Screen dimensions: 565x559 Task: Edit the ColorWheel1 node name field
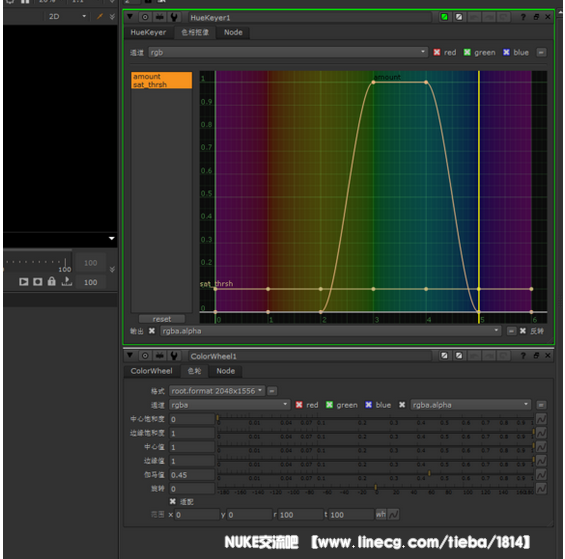310,356
